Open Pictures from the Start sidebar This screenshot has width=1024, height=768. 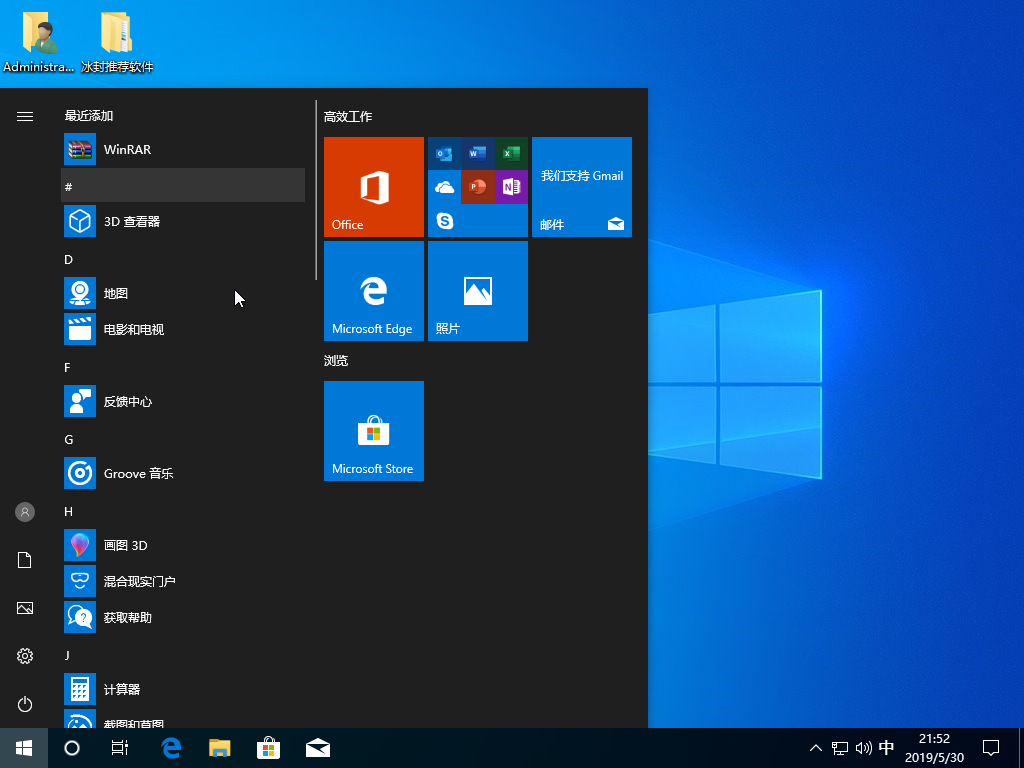(25, 608)
